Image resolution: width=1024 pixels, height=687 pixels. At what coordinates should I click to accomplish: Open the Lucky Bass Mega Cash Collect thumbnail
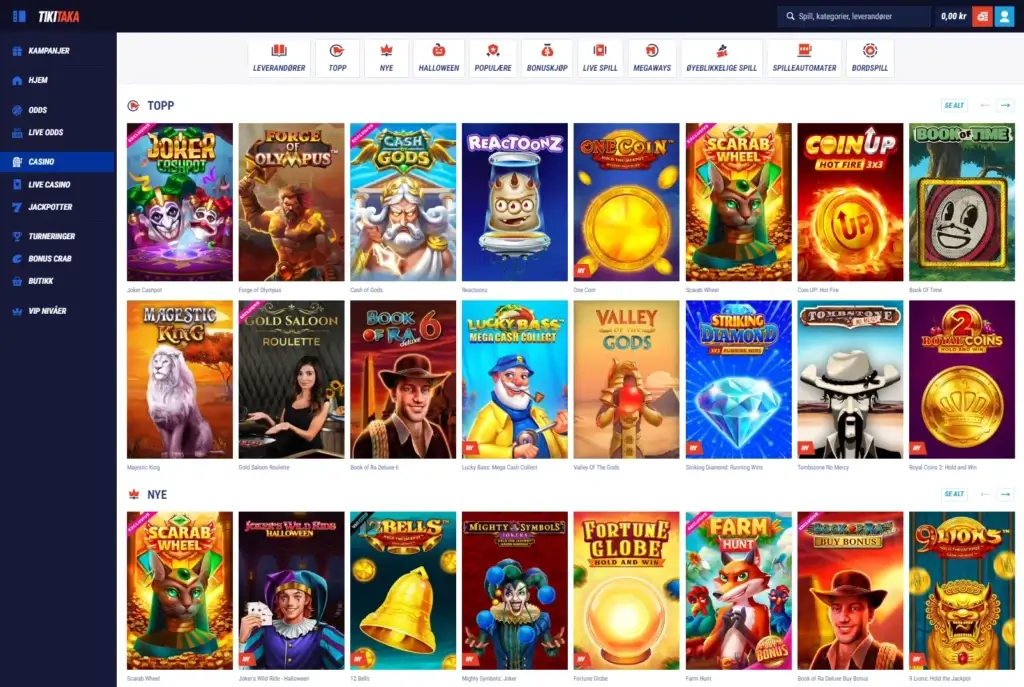(x=515, y=379)
